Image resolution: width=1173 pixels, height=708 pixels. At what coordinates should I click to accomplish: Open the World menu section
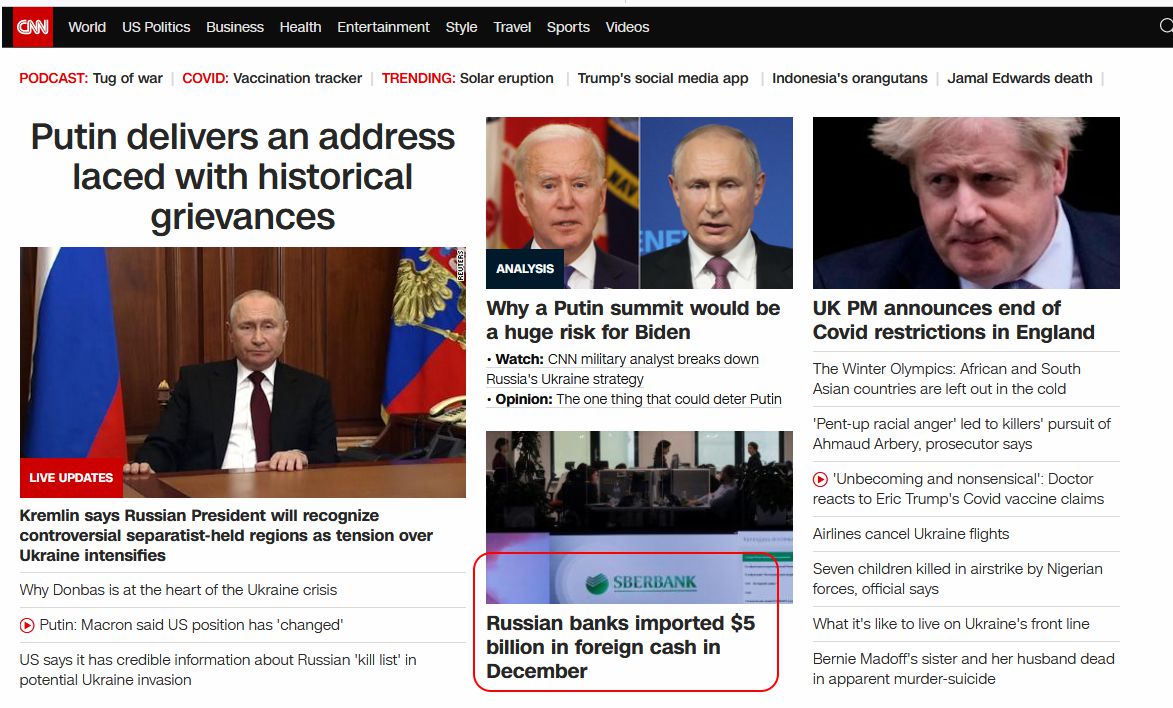point(87,27)
